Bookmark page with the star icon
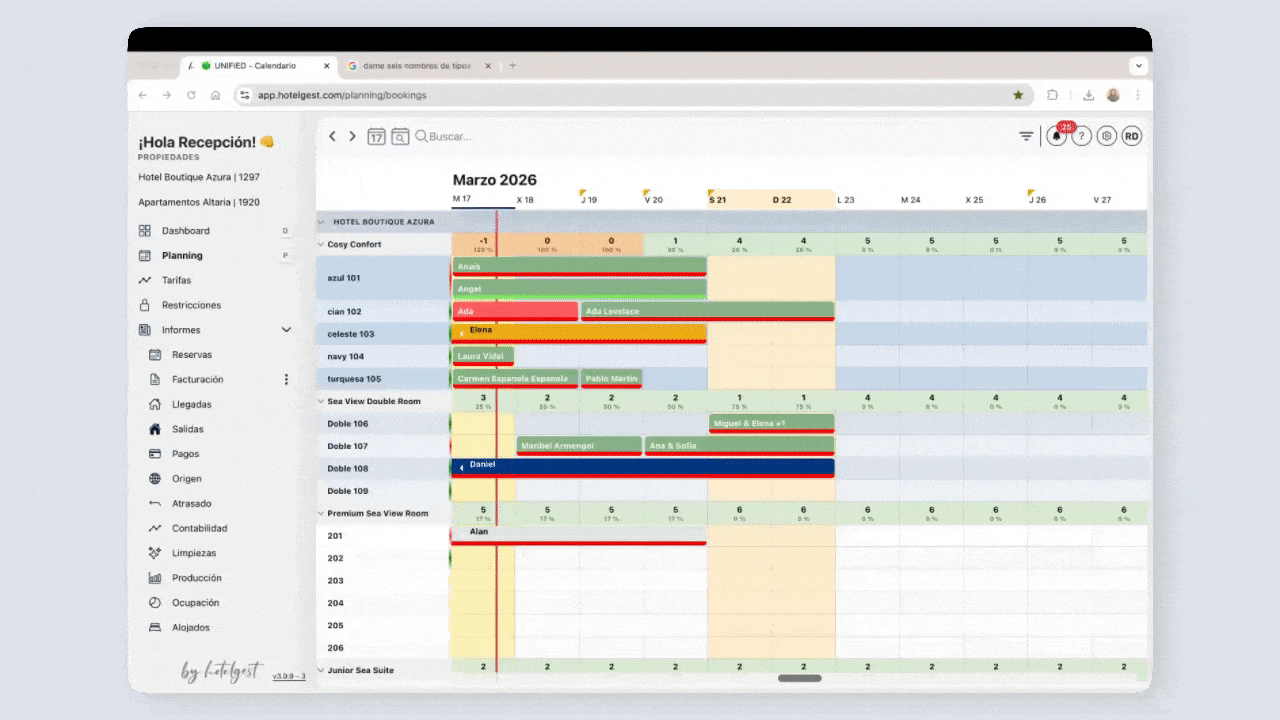 [x=1018, y=95]
